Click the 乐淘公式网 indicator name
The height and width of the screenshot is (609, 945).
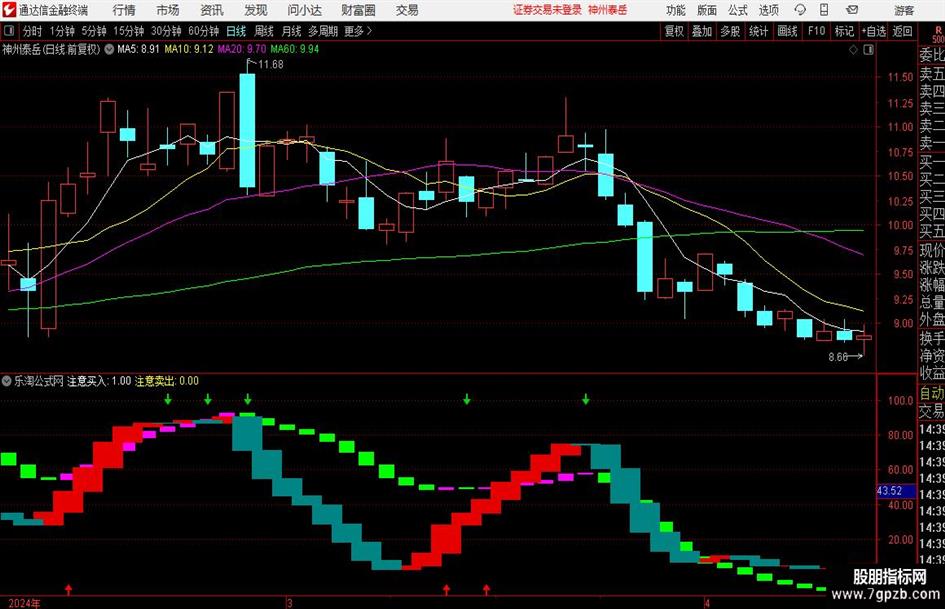pyautogui.click(x=39, y=381)
